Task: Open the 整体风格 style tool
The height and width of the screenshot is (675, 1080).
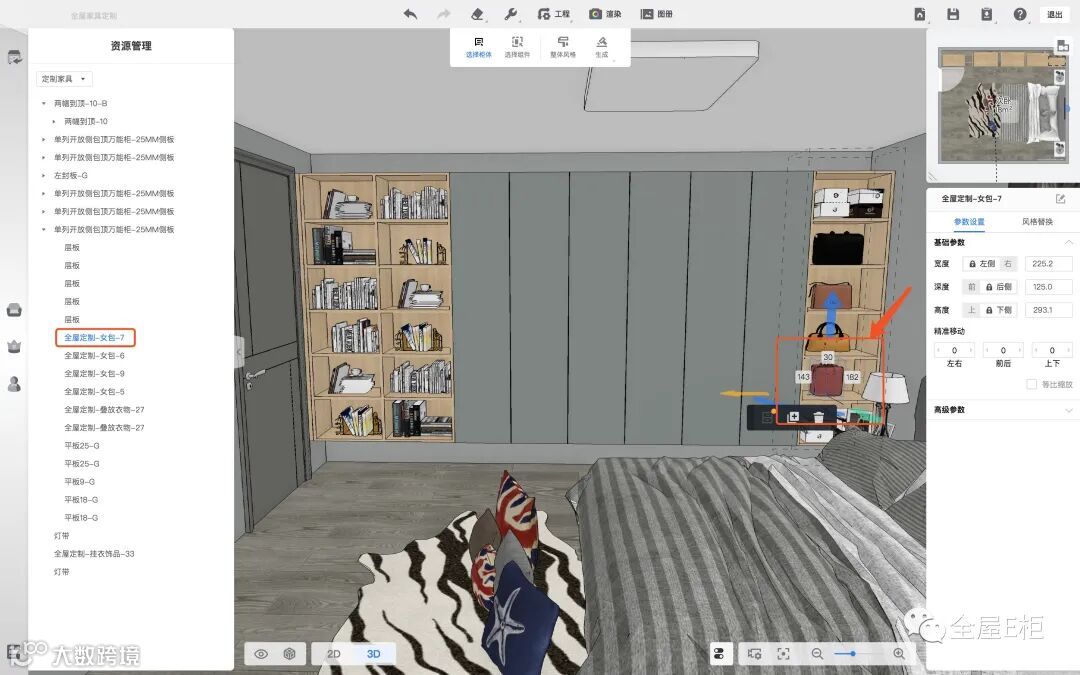Action: coord(563,47)
